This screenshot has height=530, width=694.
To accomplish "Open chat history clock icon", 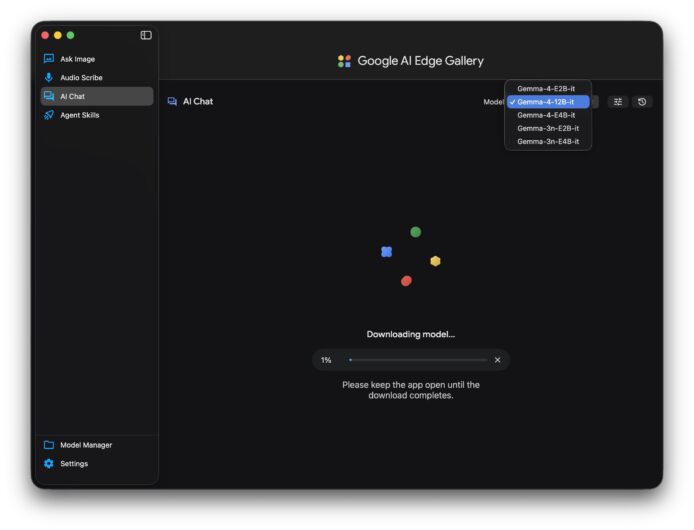I will tap(642, 102).
